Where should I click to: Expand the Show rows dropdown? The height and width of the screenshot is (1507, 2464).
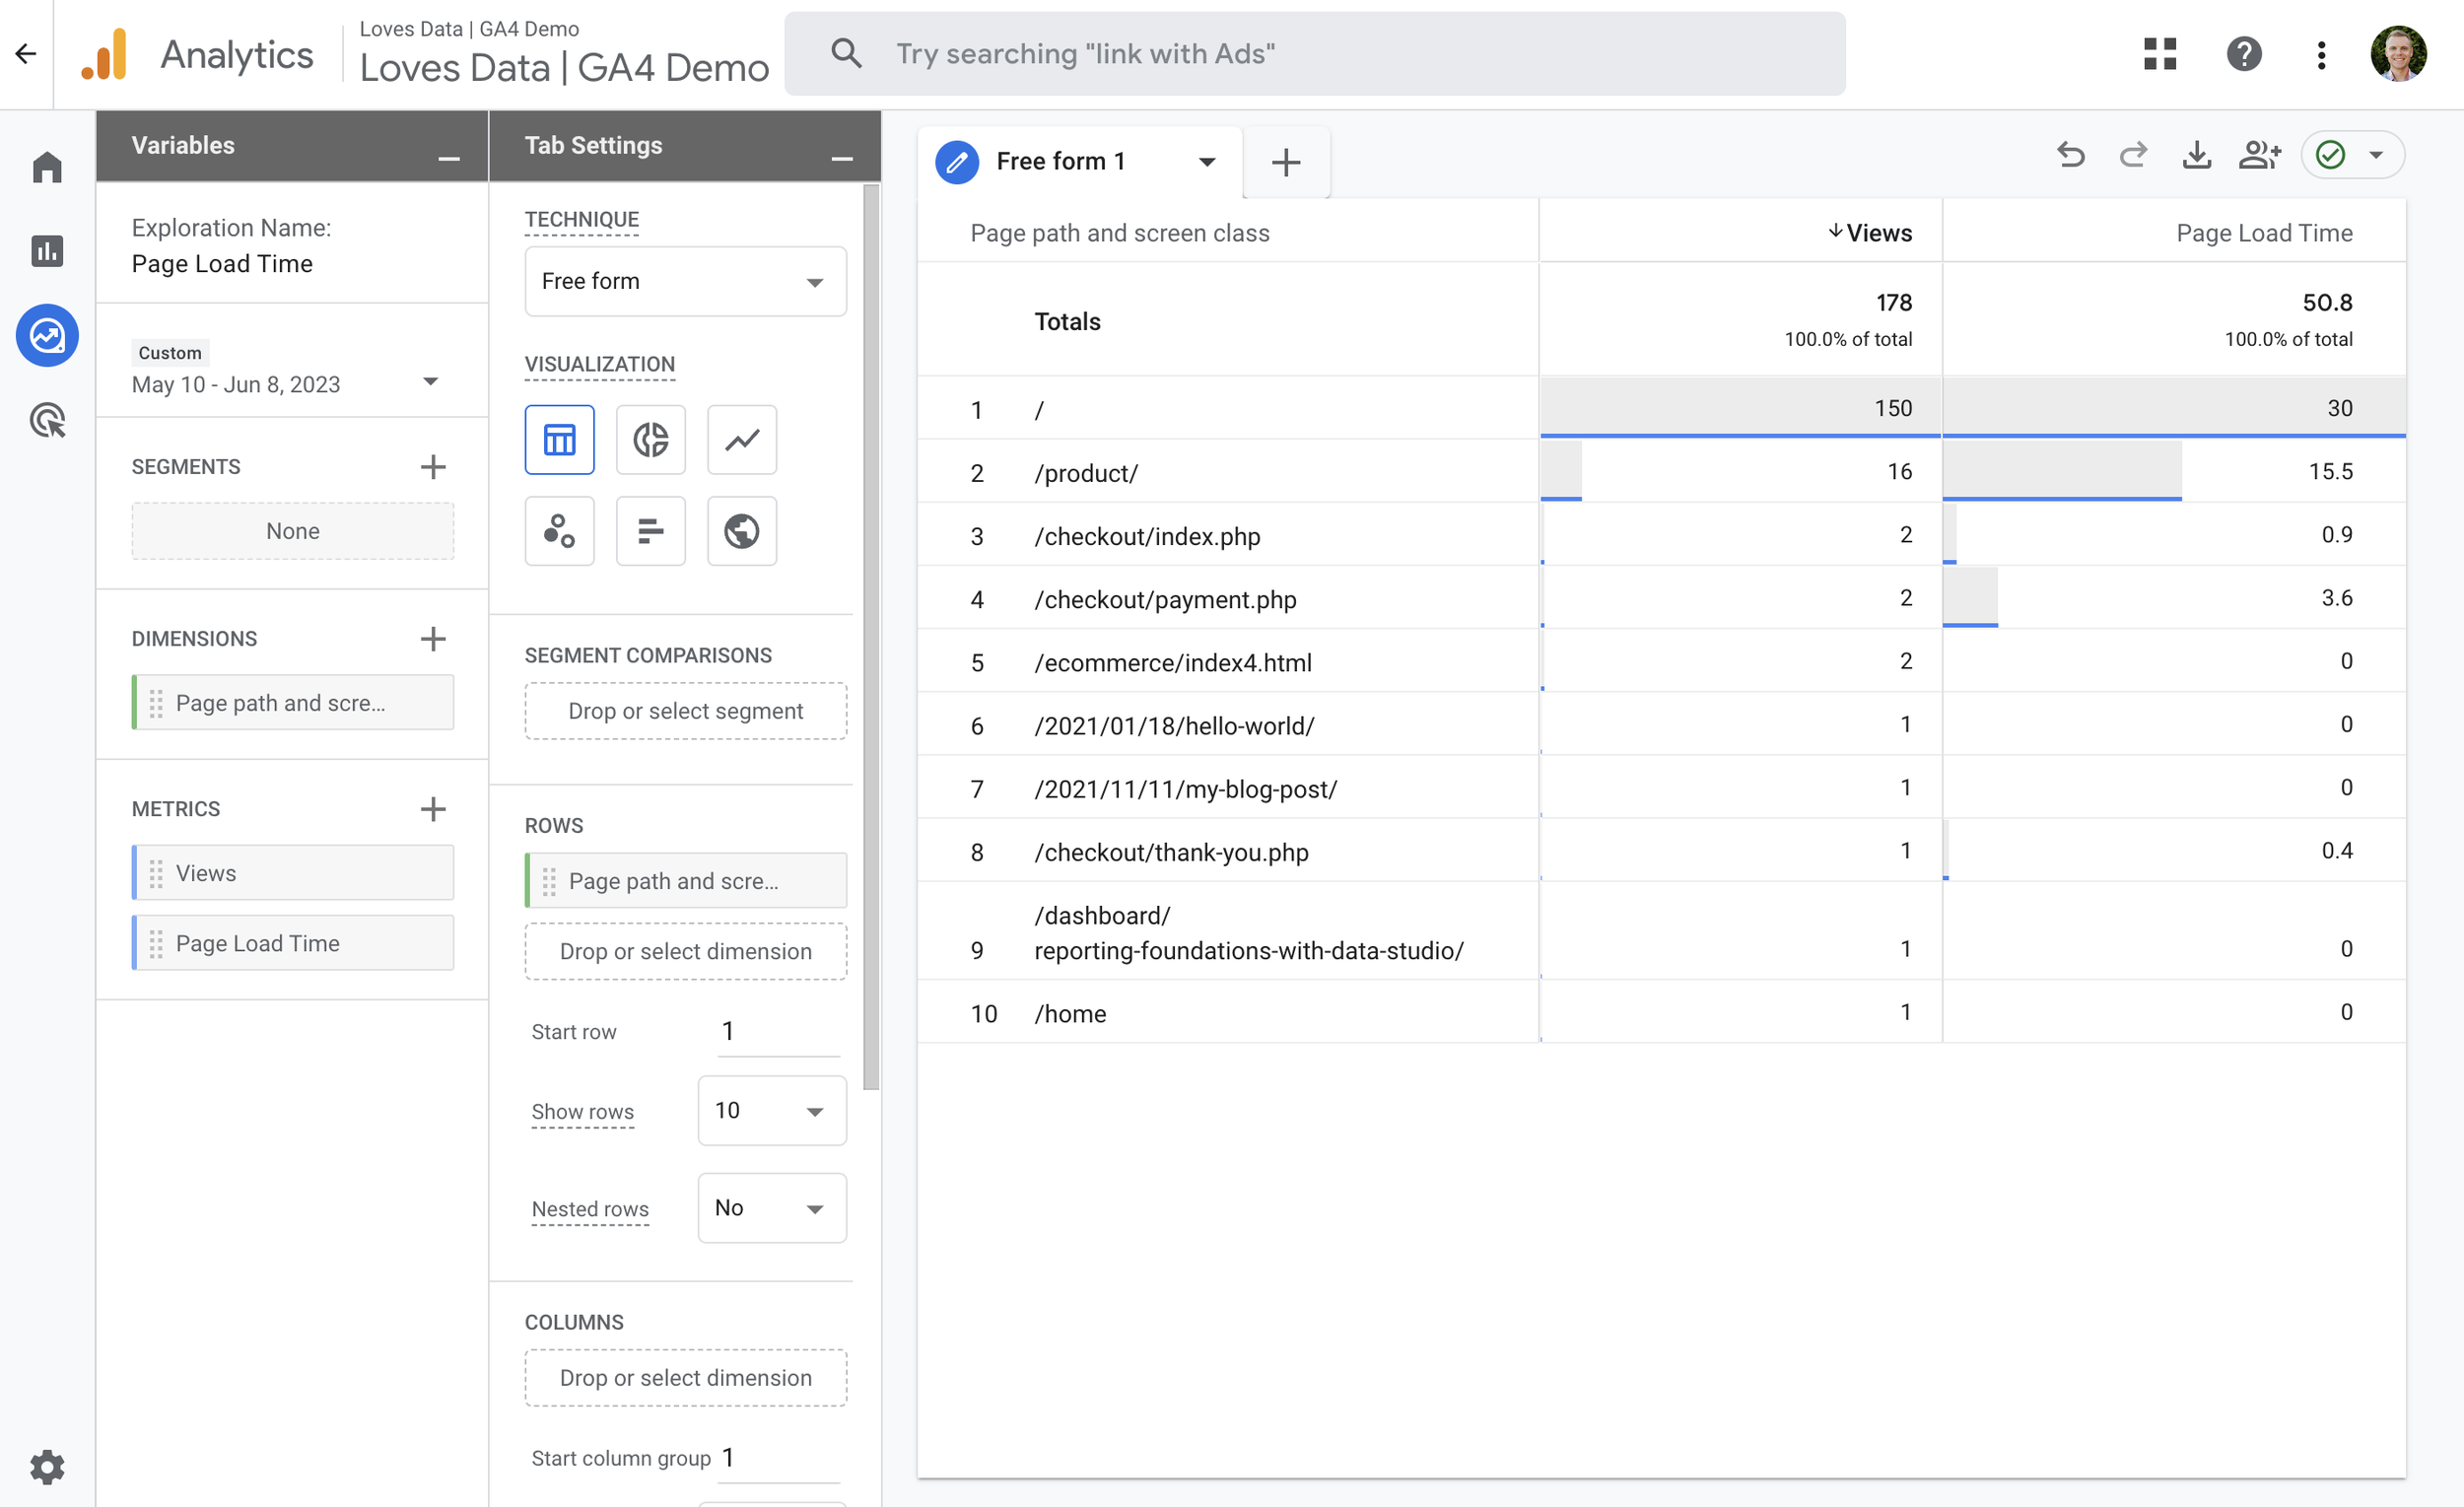pos(771,1111)
